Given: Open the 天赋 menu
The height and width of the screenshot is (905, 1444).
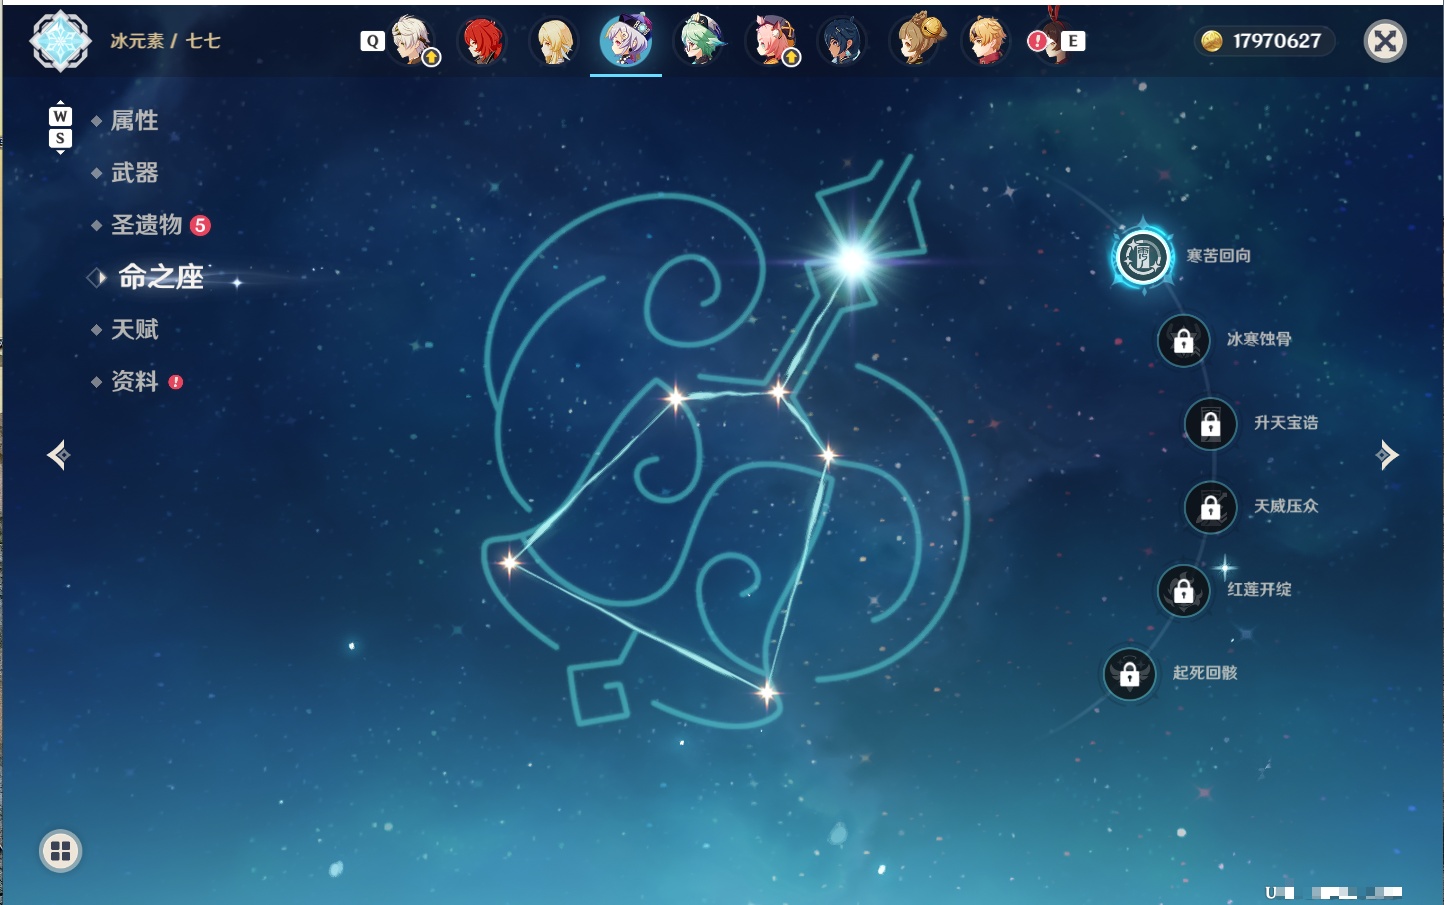Looking at the screenshot, I should (134, 329).
